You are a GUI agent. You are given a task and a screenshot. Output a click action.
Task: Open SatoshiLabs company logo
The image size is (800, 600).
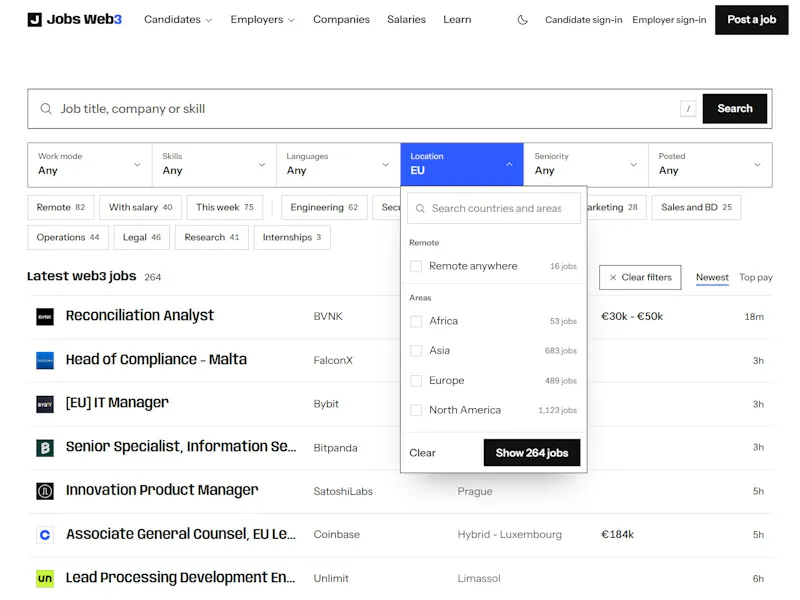[45, 491]
